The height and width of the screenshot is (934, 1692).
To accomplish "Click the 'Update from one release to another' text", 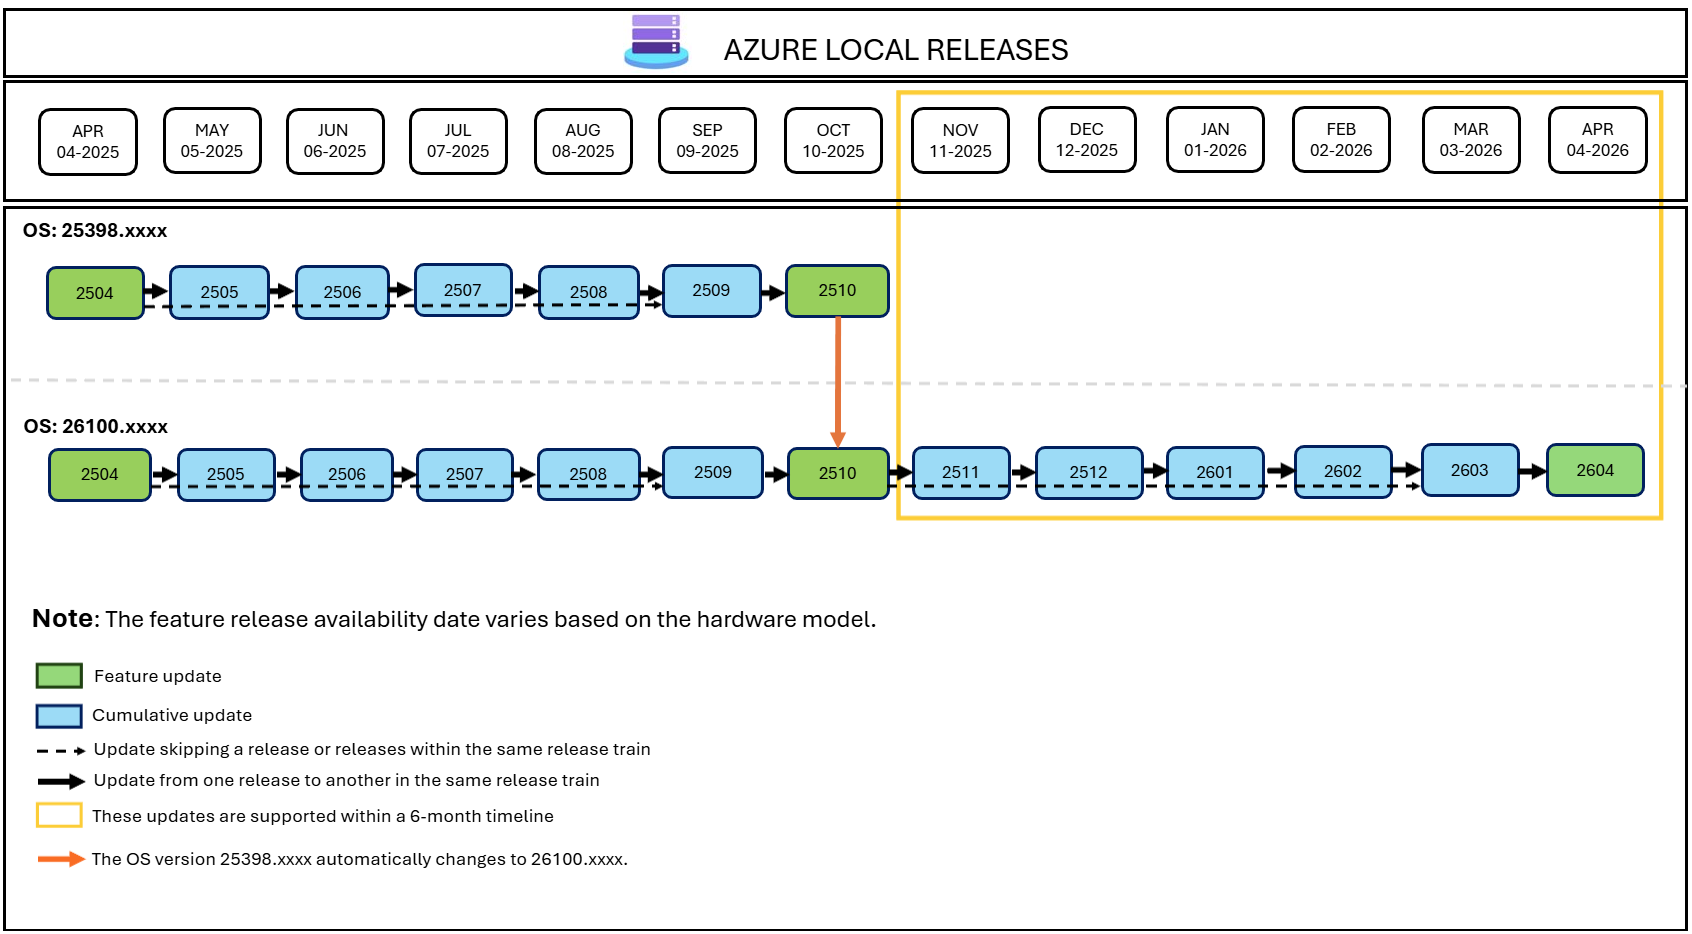I will [x=347, y=781].
